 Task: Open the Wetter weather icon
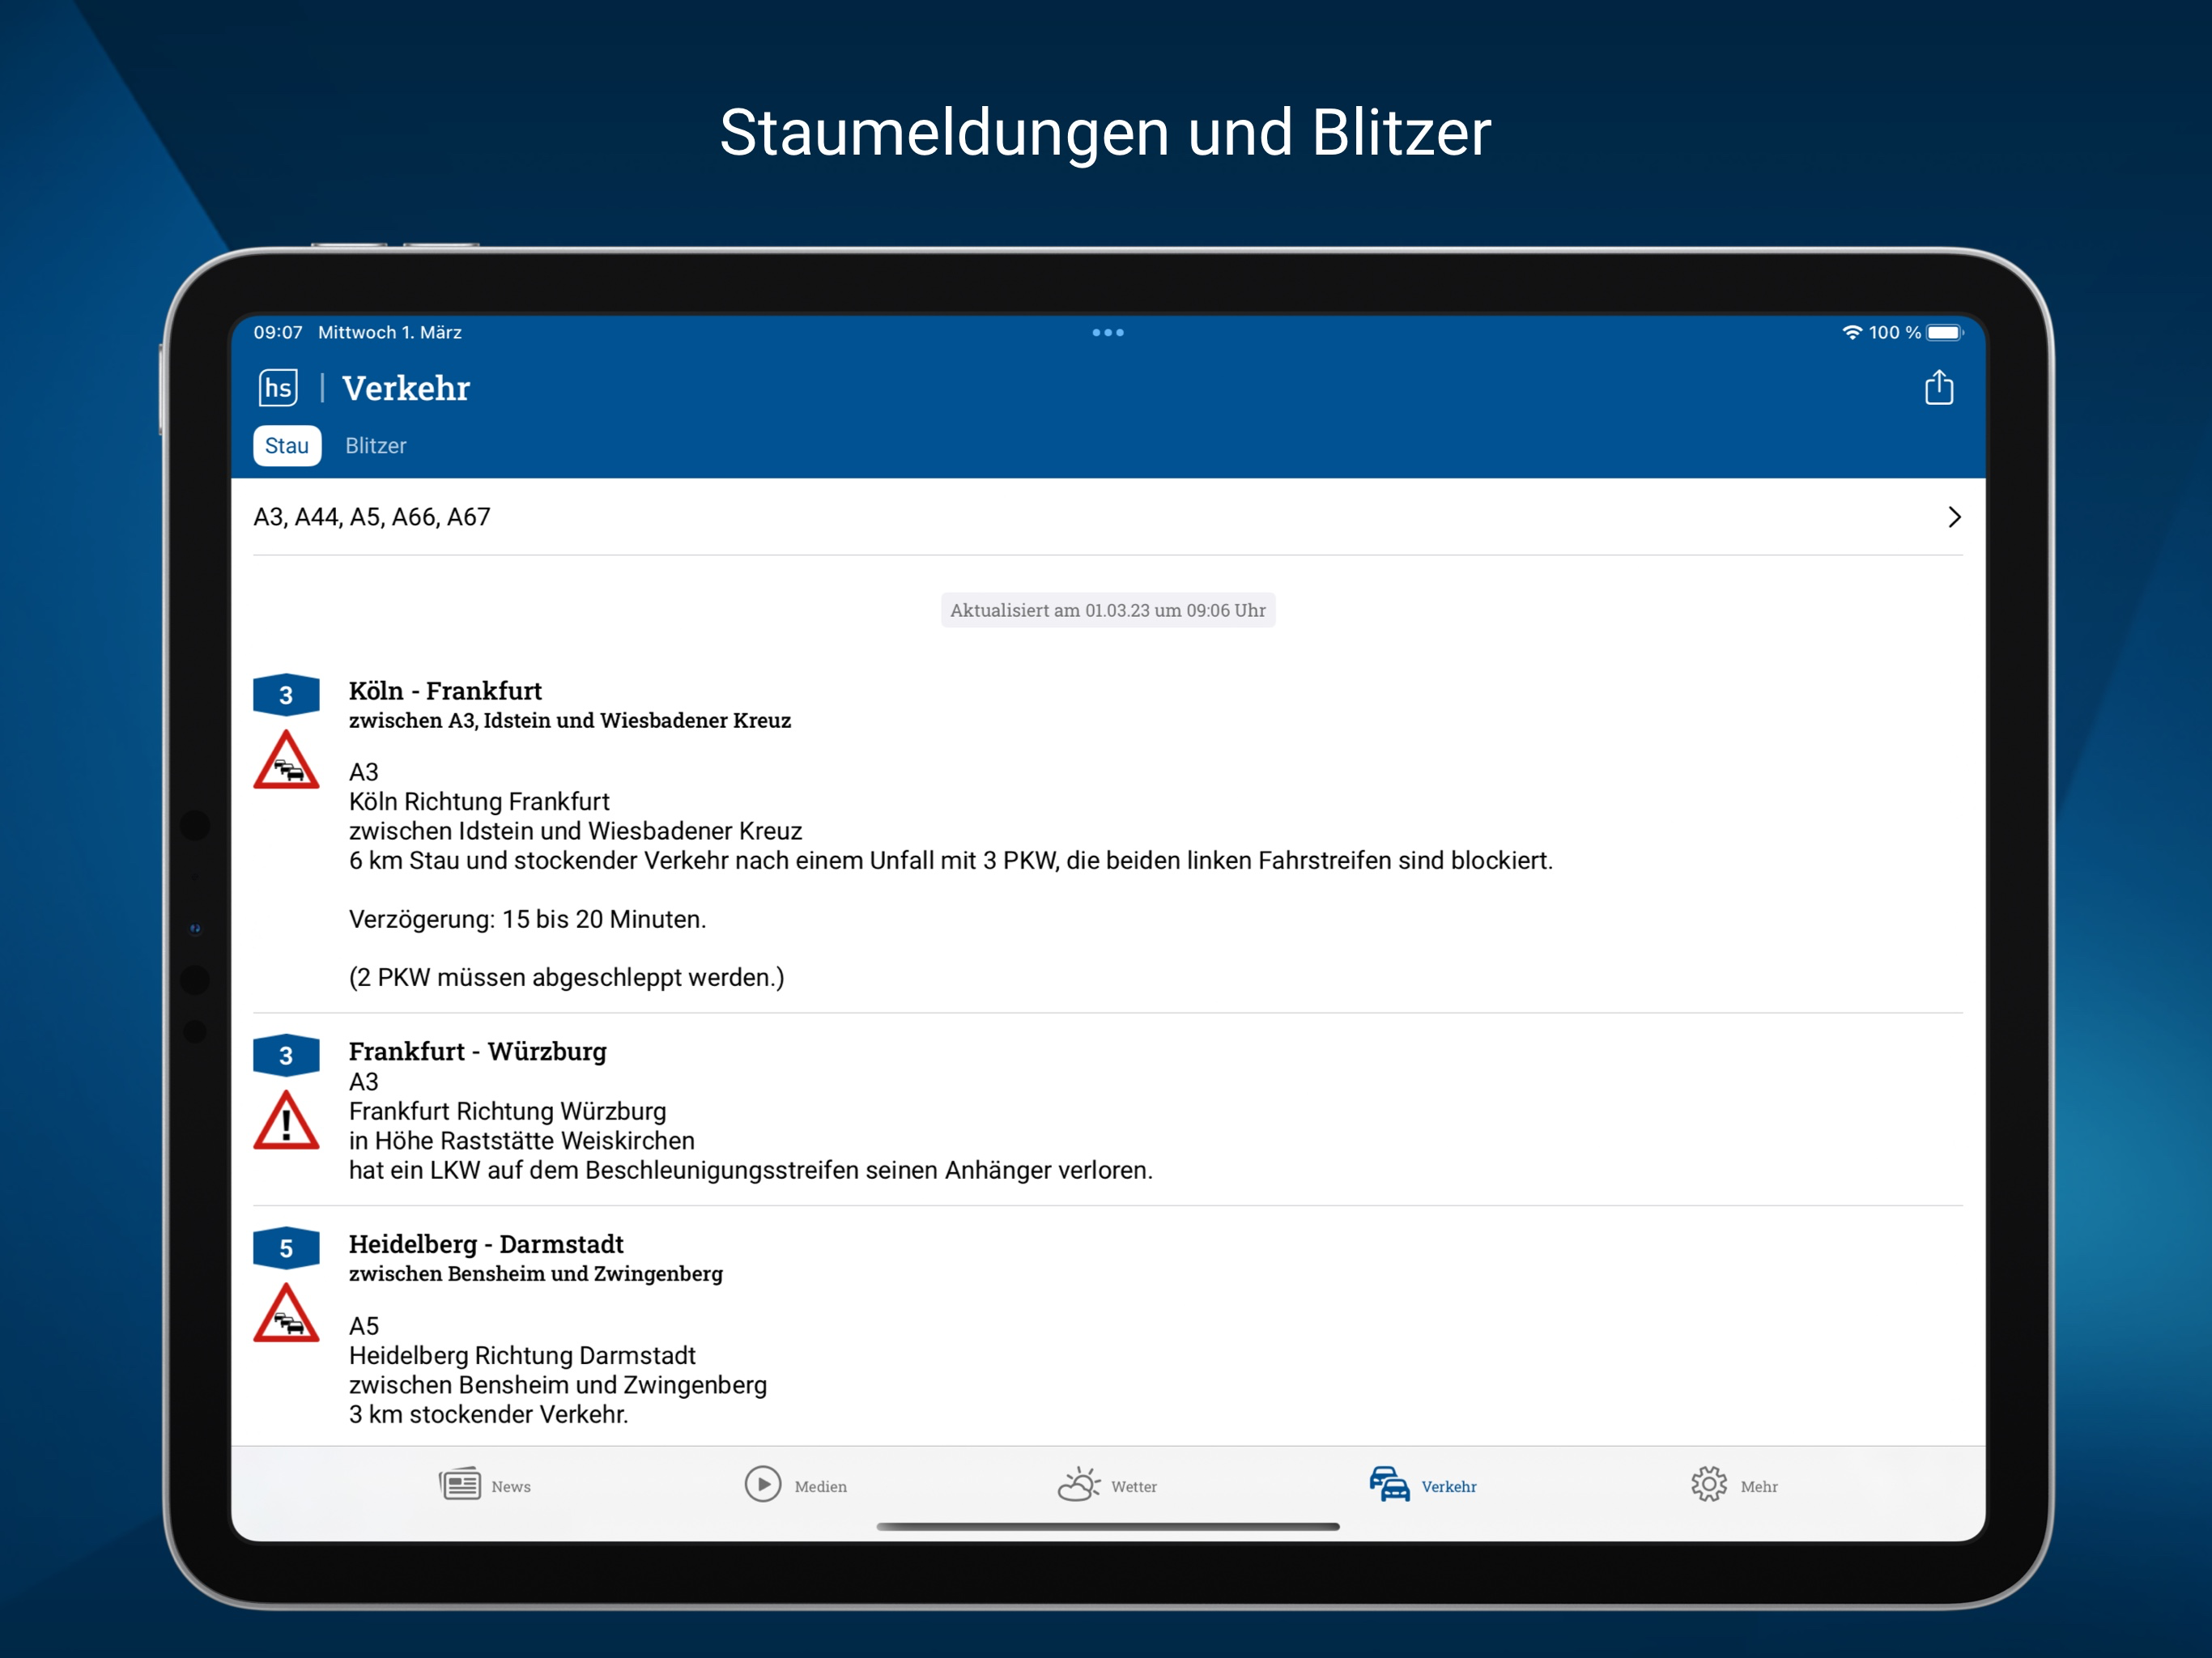(x=1079, y=1484)
